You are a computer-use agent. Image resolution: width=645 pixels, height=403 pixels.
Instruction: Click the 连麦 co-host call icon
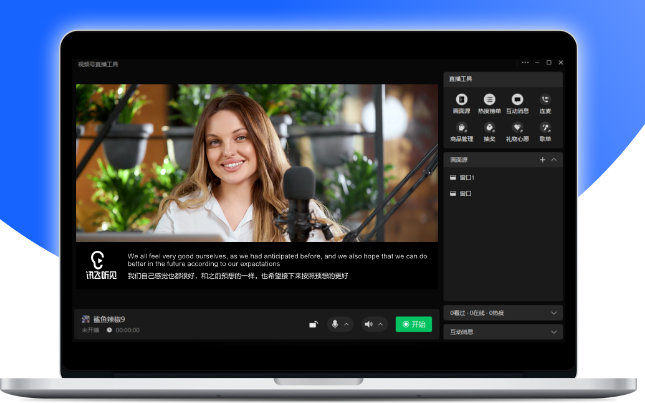pos(545,101)
